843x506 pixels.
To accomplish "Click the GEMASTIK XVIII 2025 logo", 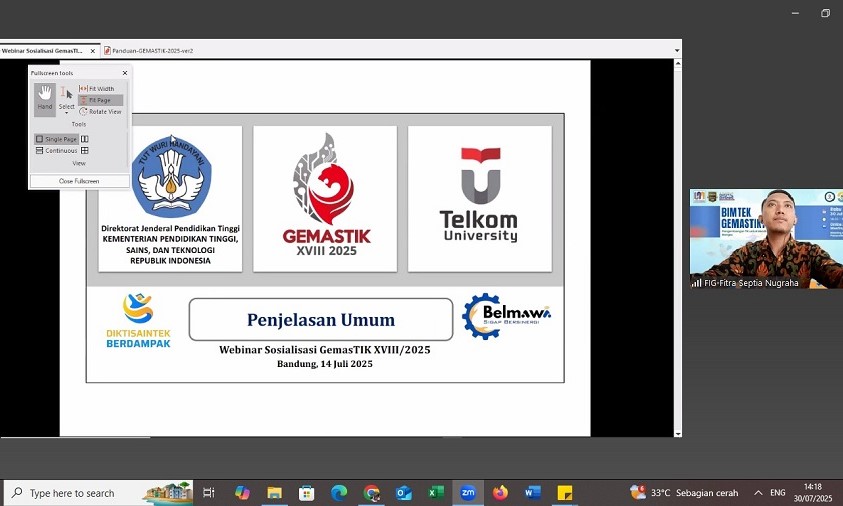I will [x=326, y=195].
